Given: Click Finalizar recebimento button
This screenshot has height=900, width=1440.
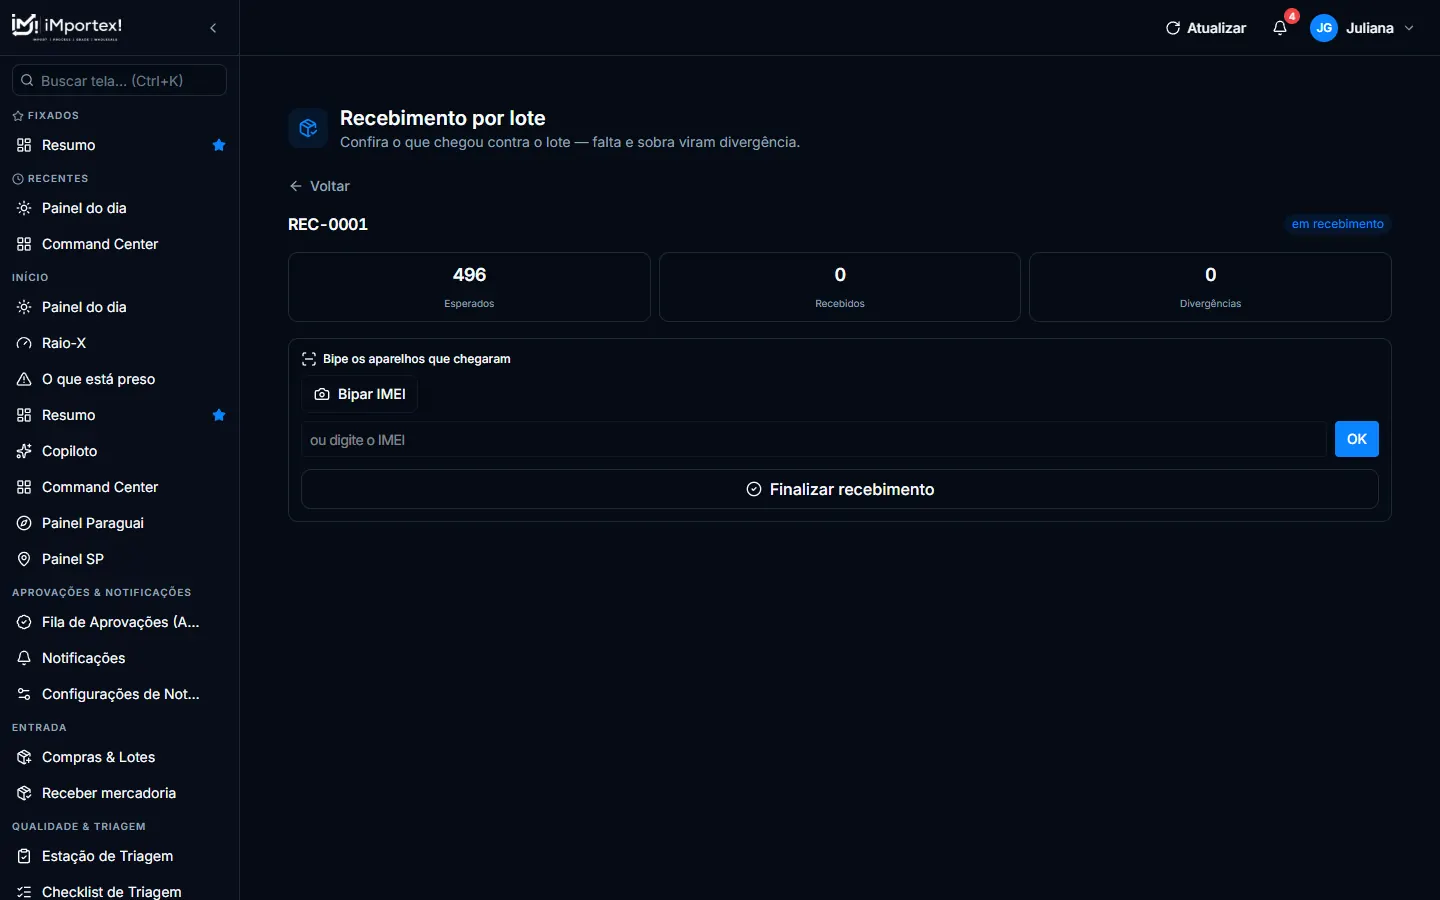Looking at the screenshot, I should click(840, 489).
